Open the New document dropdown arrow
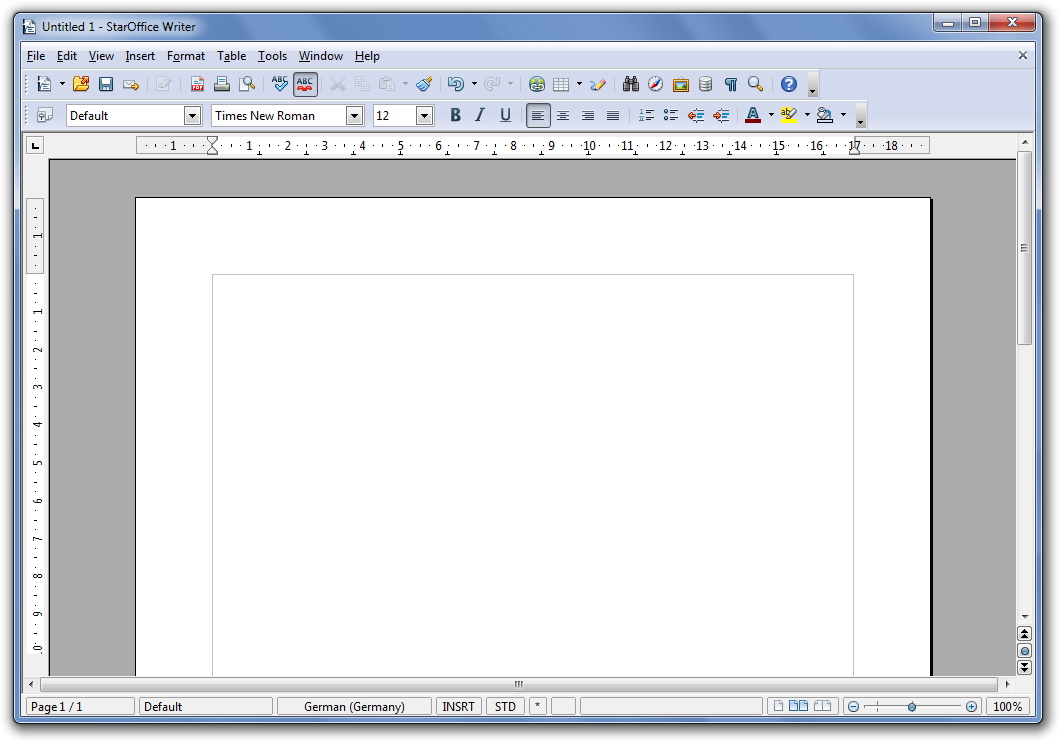 point(62,84)
